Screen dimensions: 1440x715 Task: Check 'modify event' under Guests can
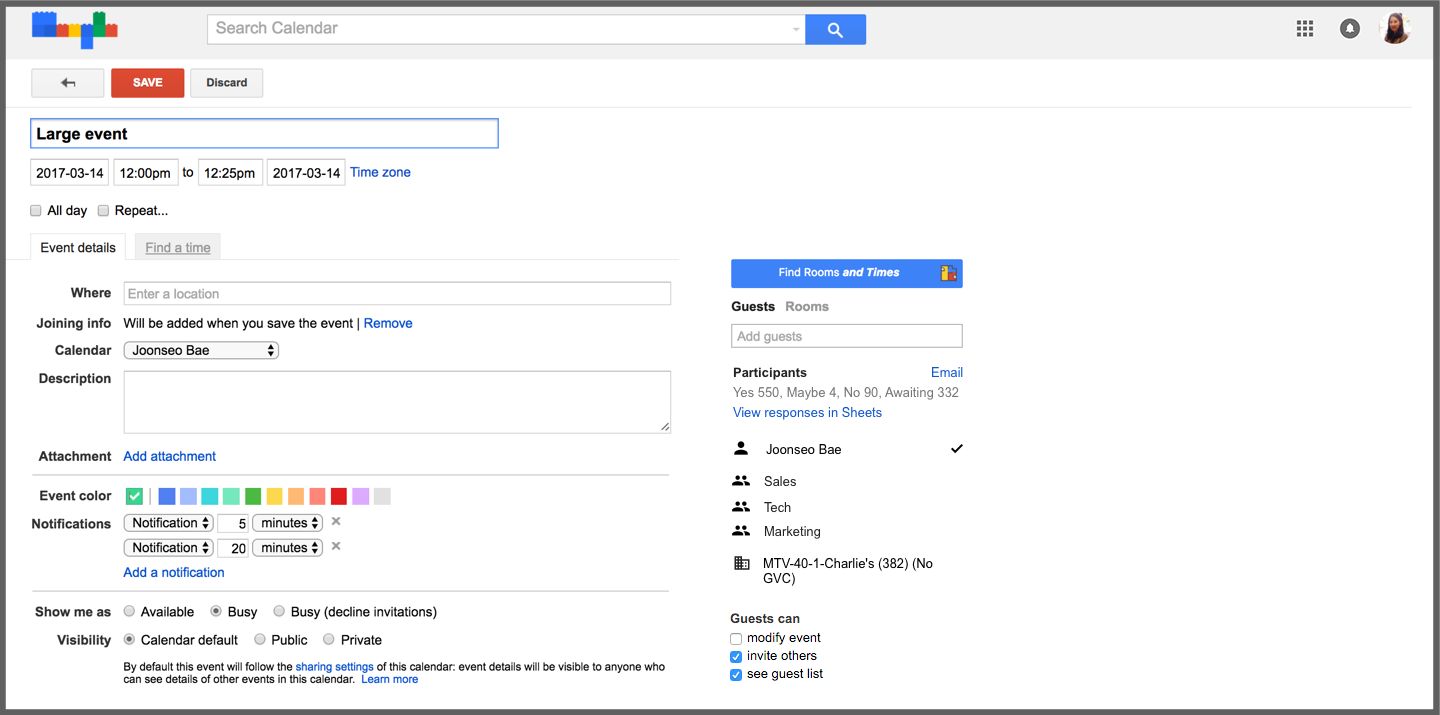(x=735, y=638)
